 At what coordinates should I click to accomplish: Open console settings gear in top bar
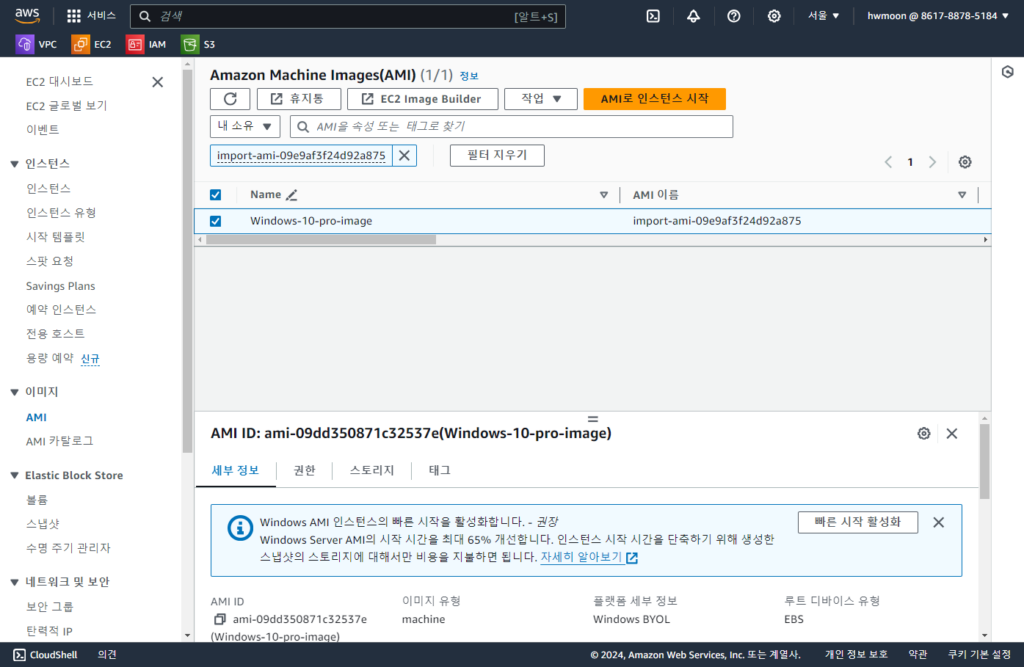[774, 16]
